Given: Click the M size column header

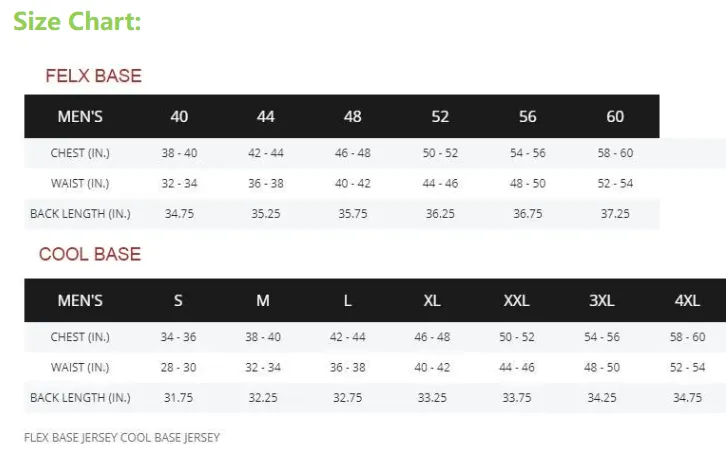Looking at the screenshot, I should (263, 301).
